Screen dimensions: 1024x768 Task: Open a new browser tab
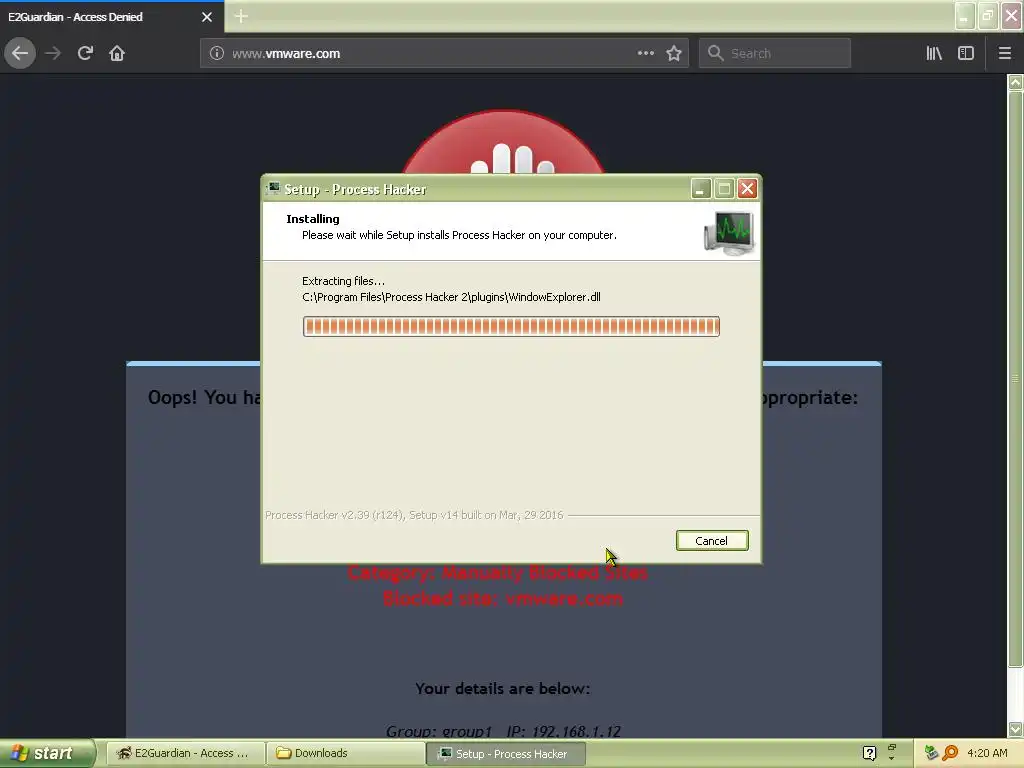click(241, 16)
